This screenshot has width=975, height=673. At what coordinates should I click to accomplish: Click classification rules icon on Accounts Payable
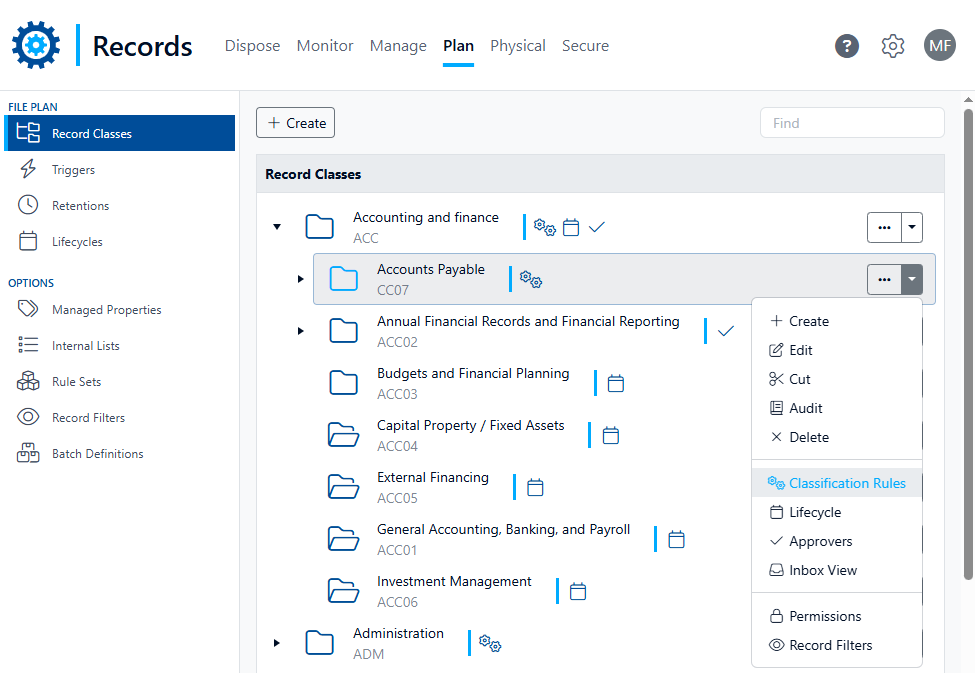coord(530,279)
